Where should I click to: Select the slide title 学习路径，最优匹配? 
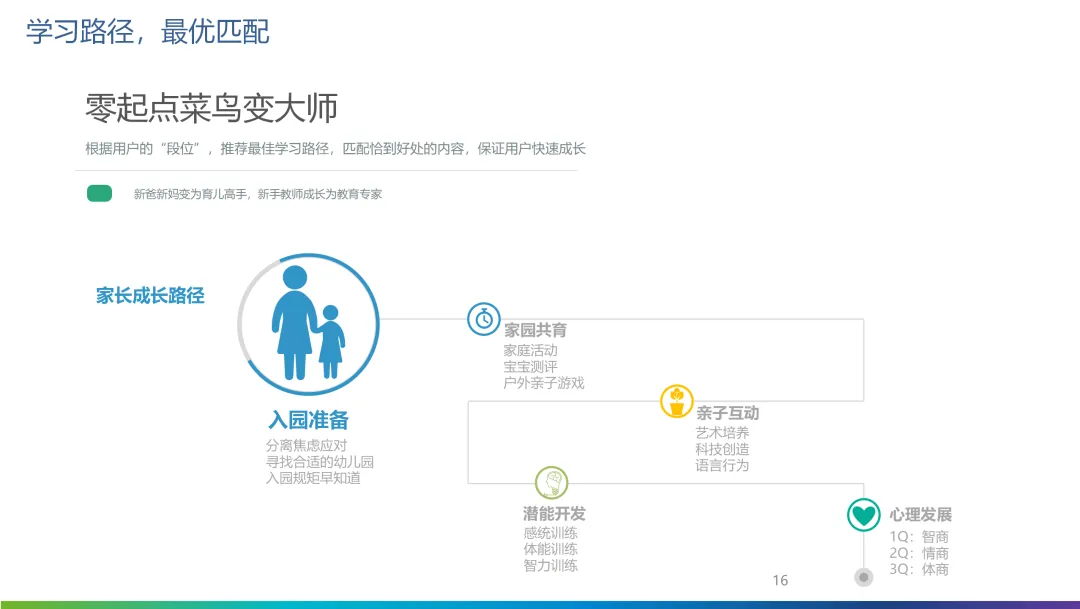(x=147, y=32)
